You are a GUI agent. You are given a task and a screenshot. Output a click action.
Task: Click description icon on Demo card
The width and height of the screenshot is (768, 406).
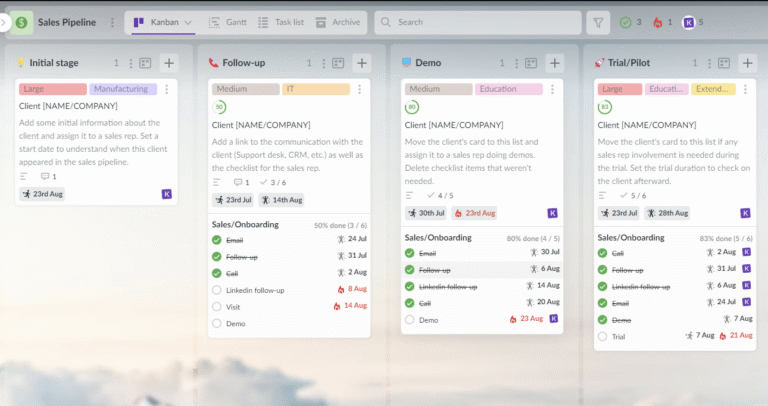(x=409, y=195)
